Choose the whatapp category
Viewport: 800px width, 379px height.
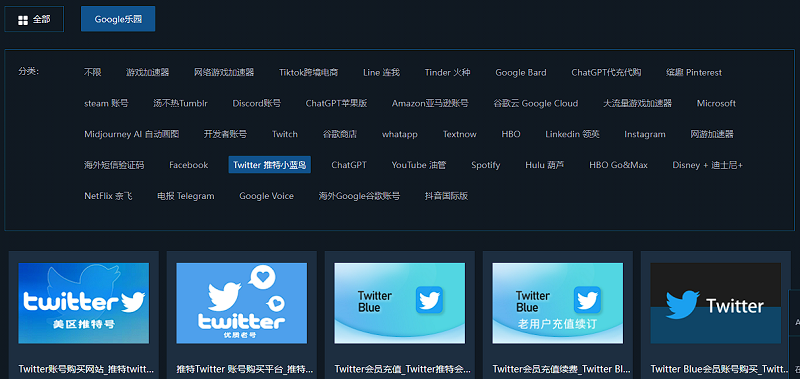pyautogui.click(x=399, y=134)
